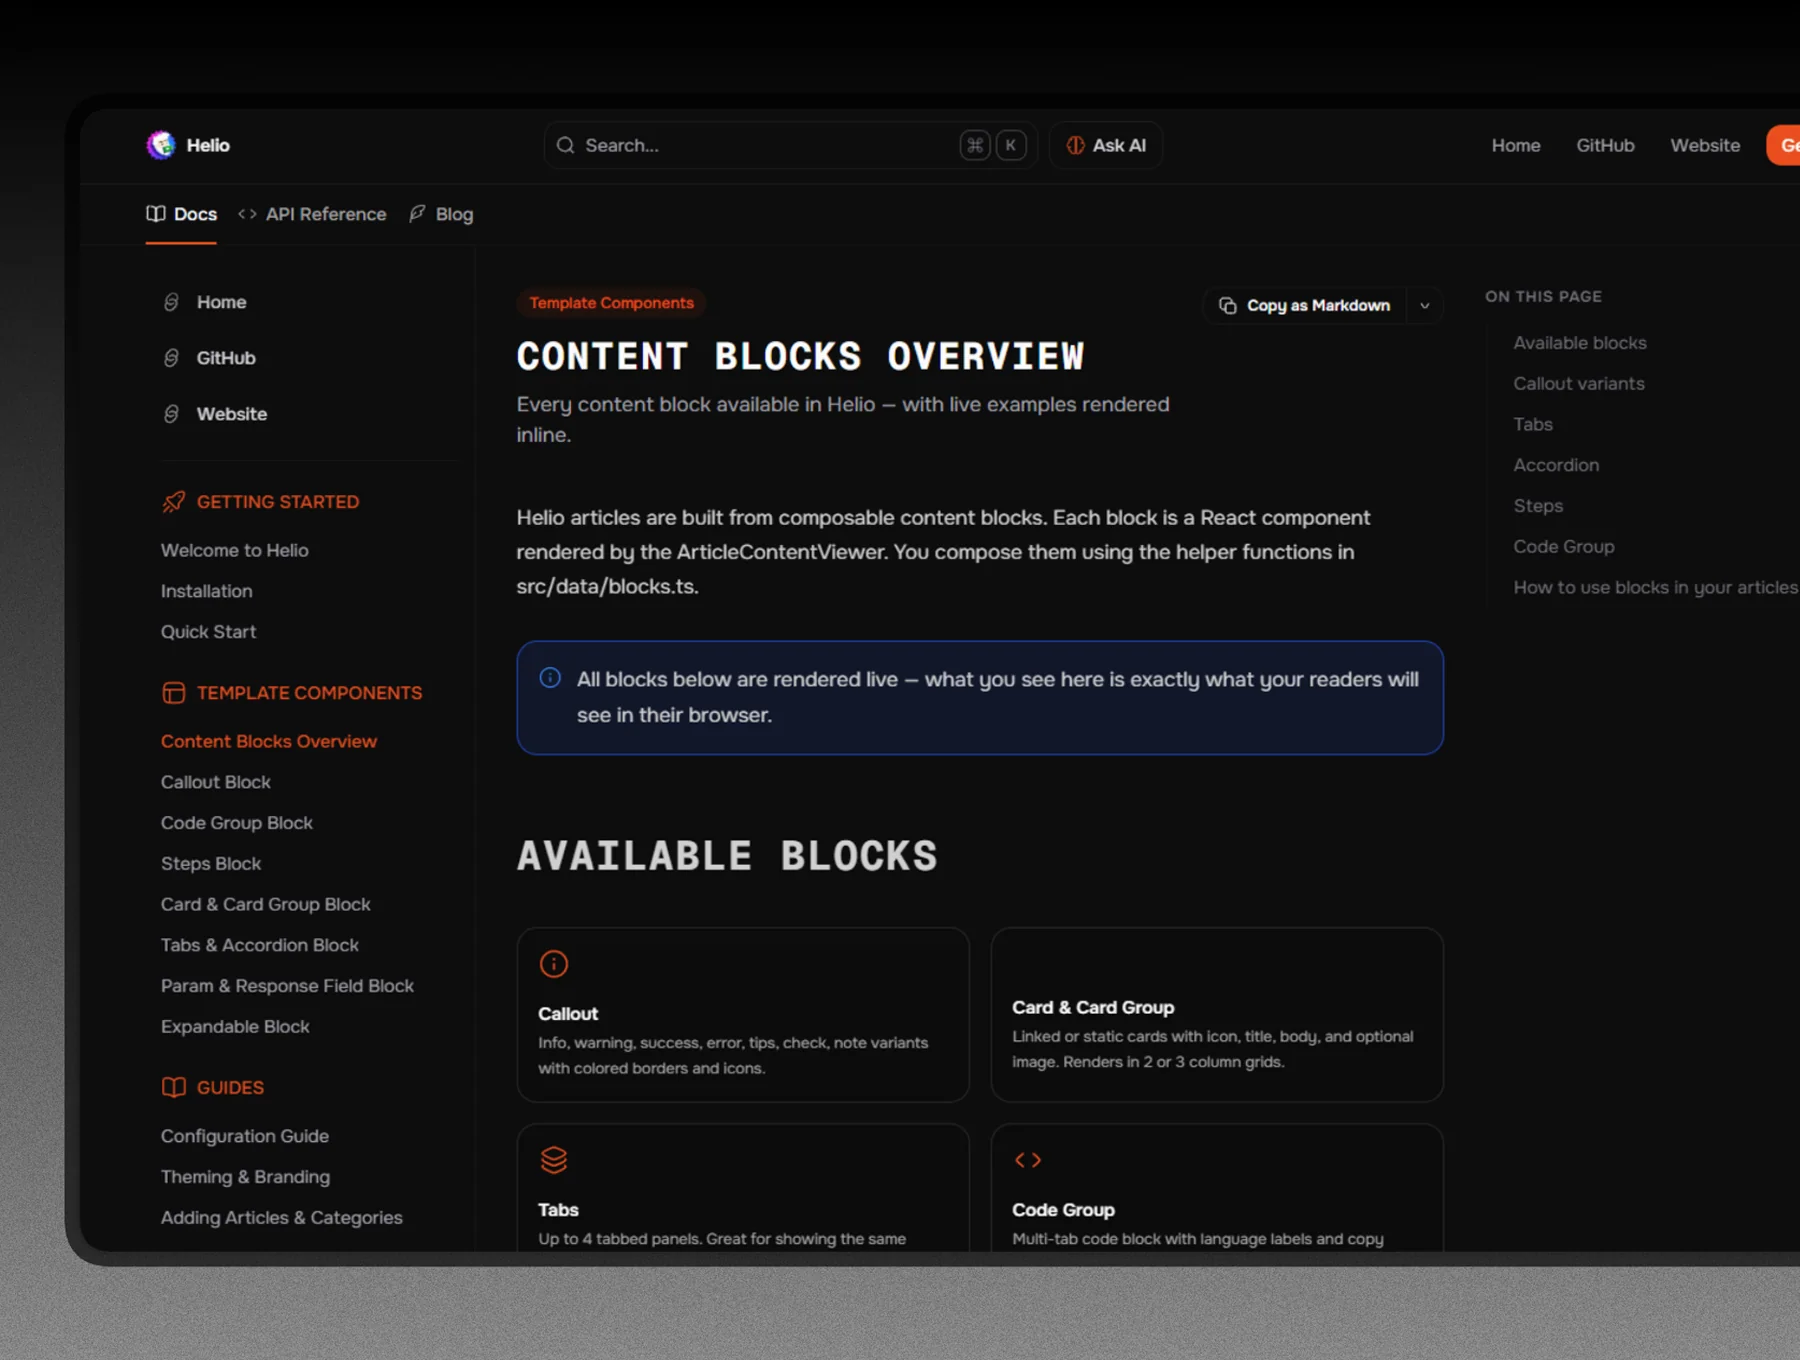Screen dimensions: 1800x1360
Task: Open Home in top navigation
Action: click(1516, 145)
